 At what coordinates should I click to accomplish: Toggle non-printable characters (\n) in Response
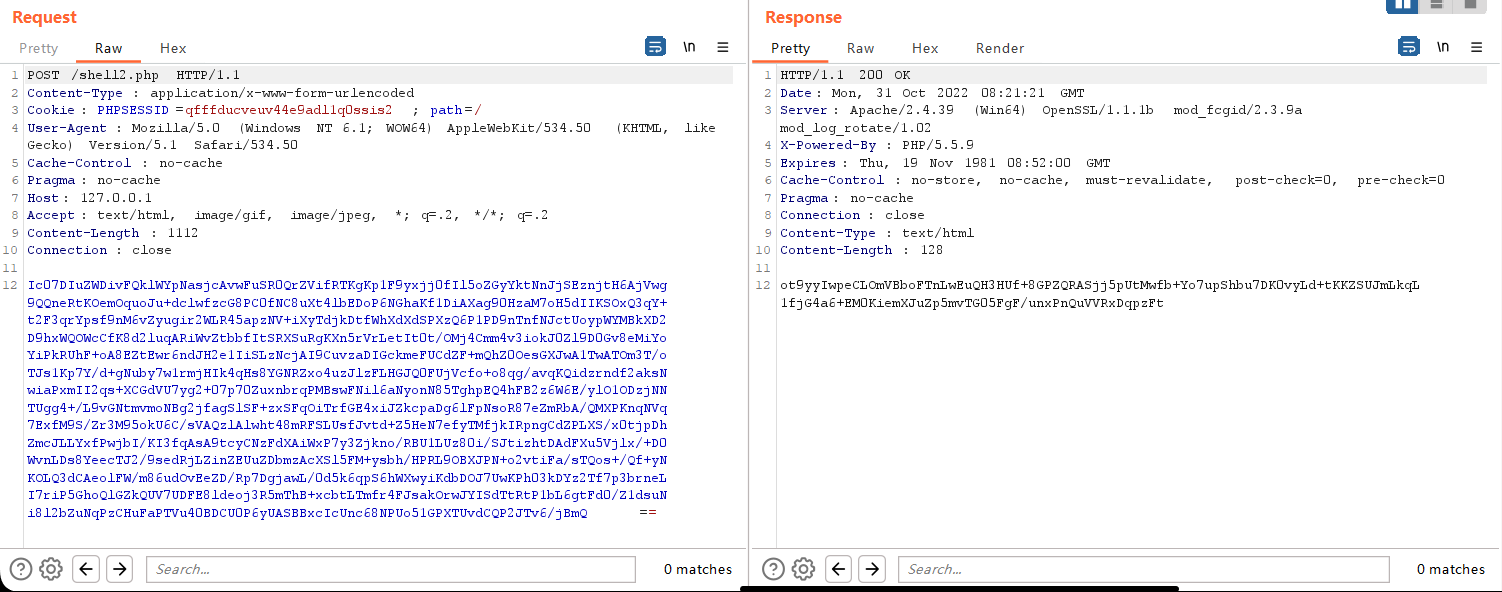(1442, 47)
